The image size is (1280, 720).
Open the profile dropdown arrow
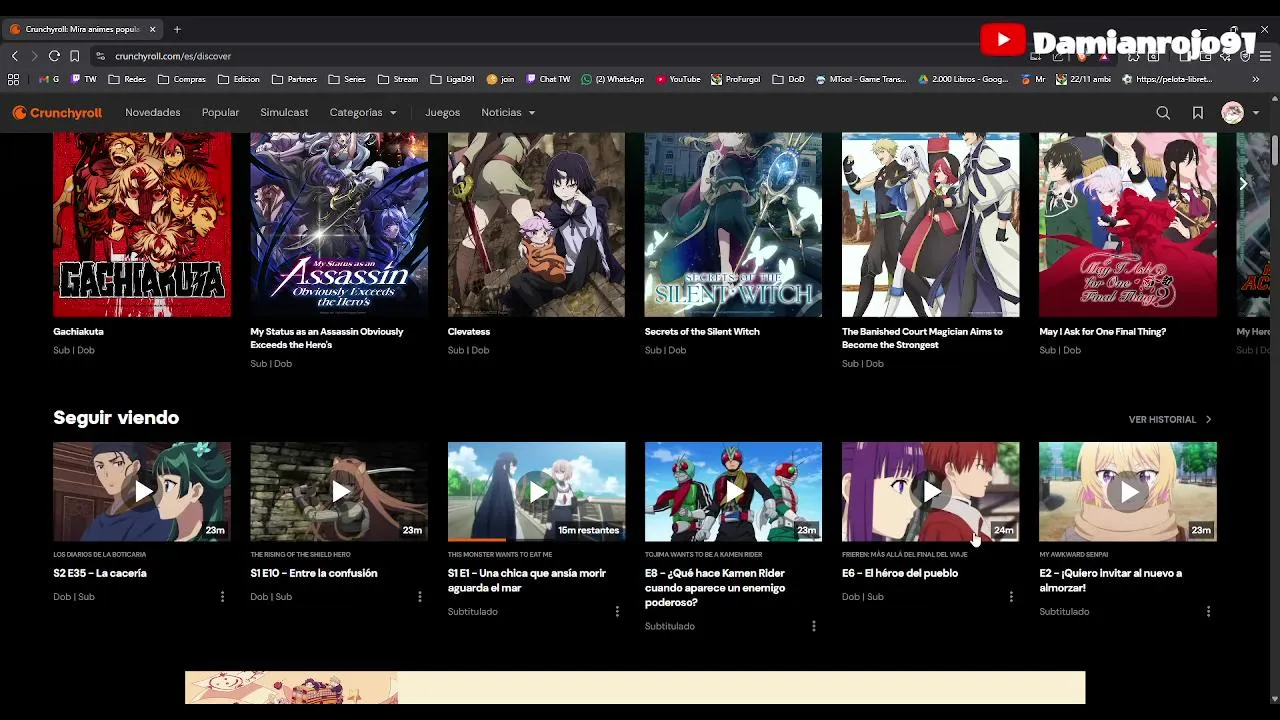1256,113
